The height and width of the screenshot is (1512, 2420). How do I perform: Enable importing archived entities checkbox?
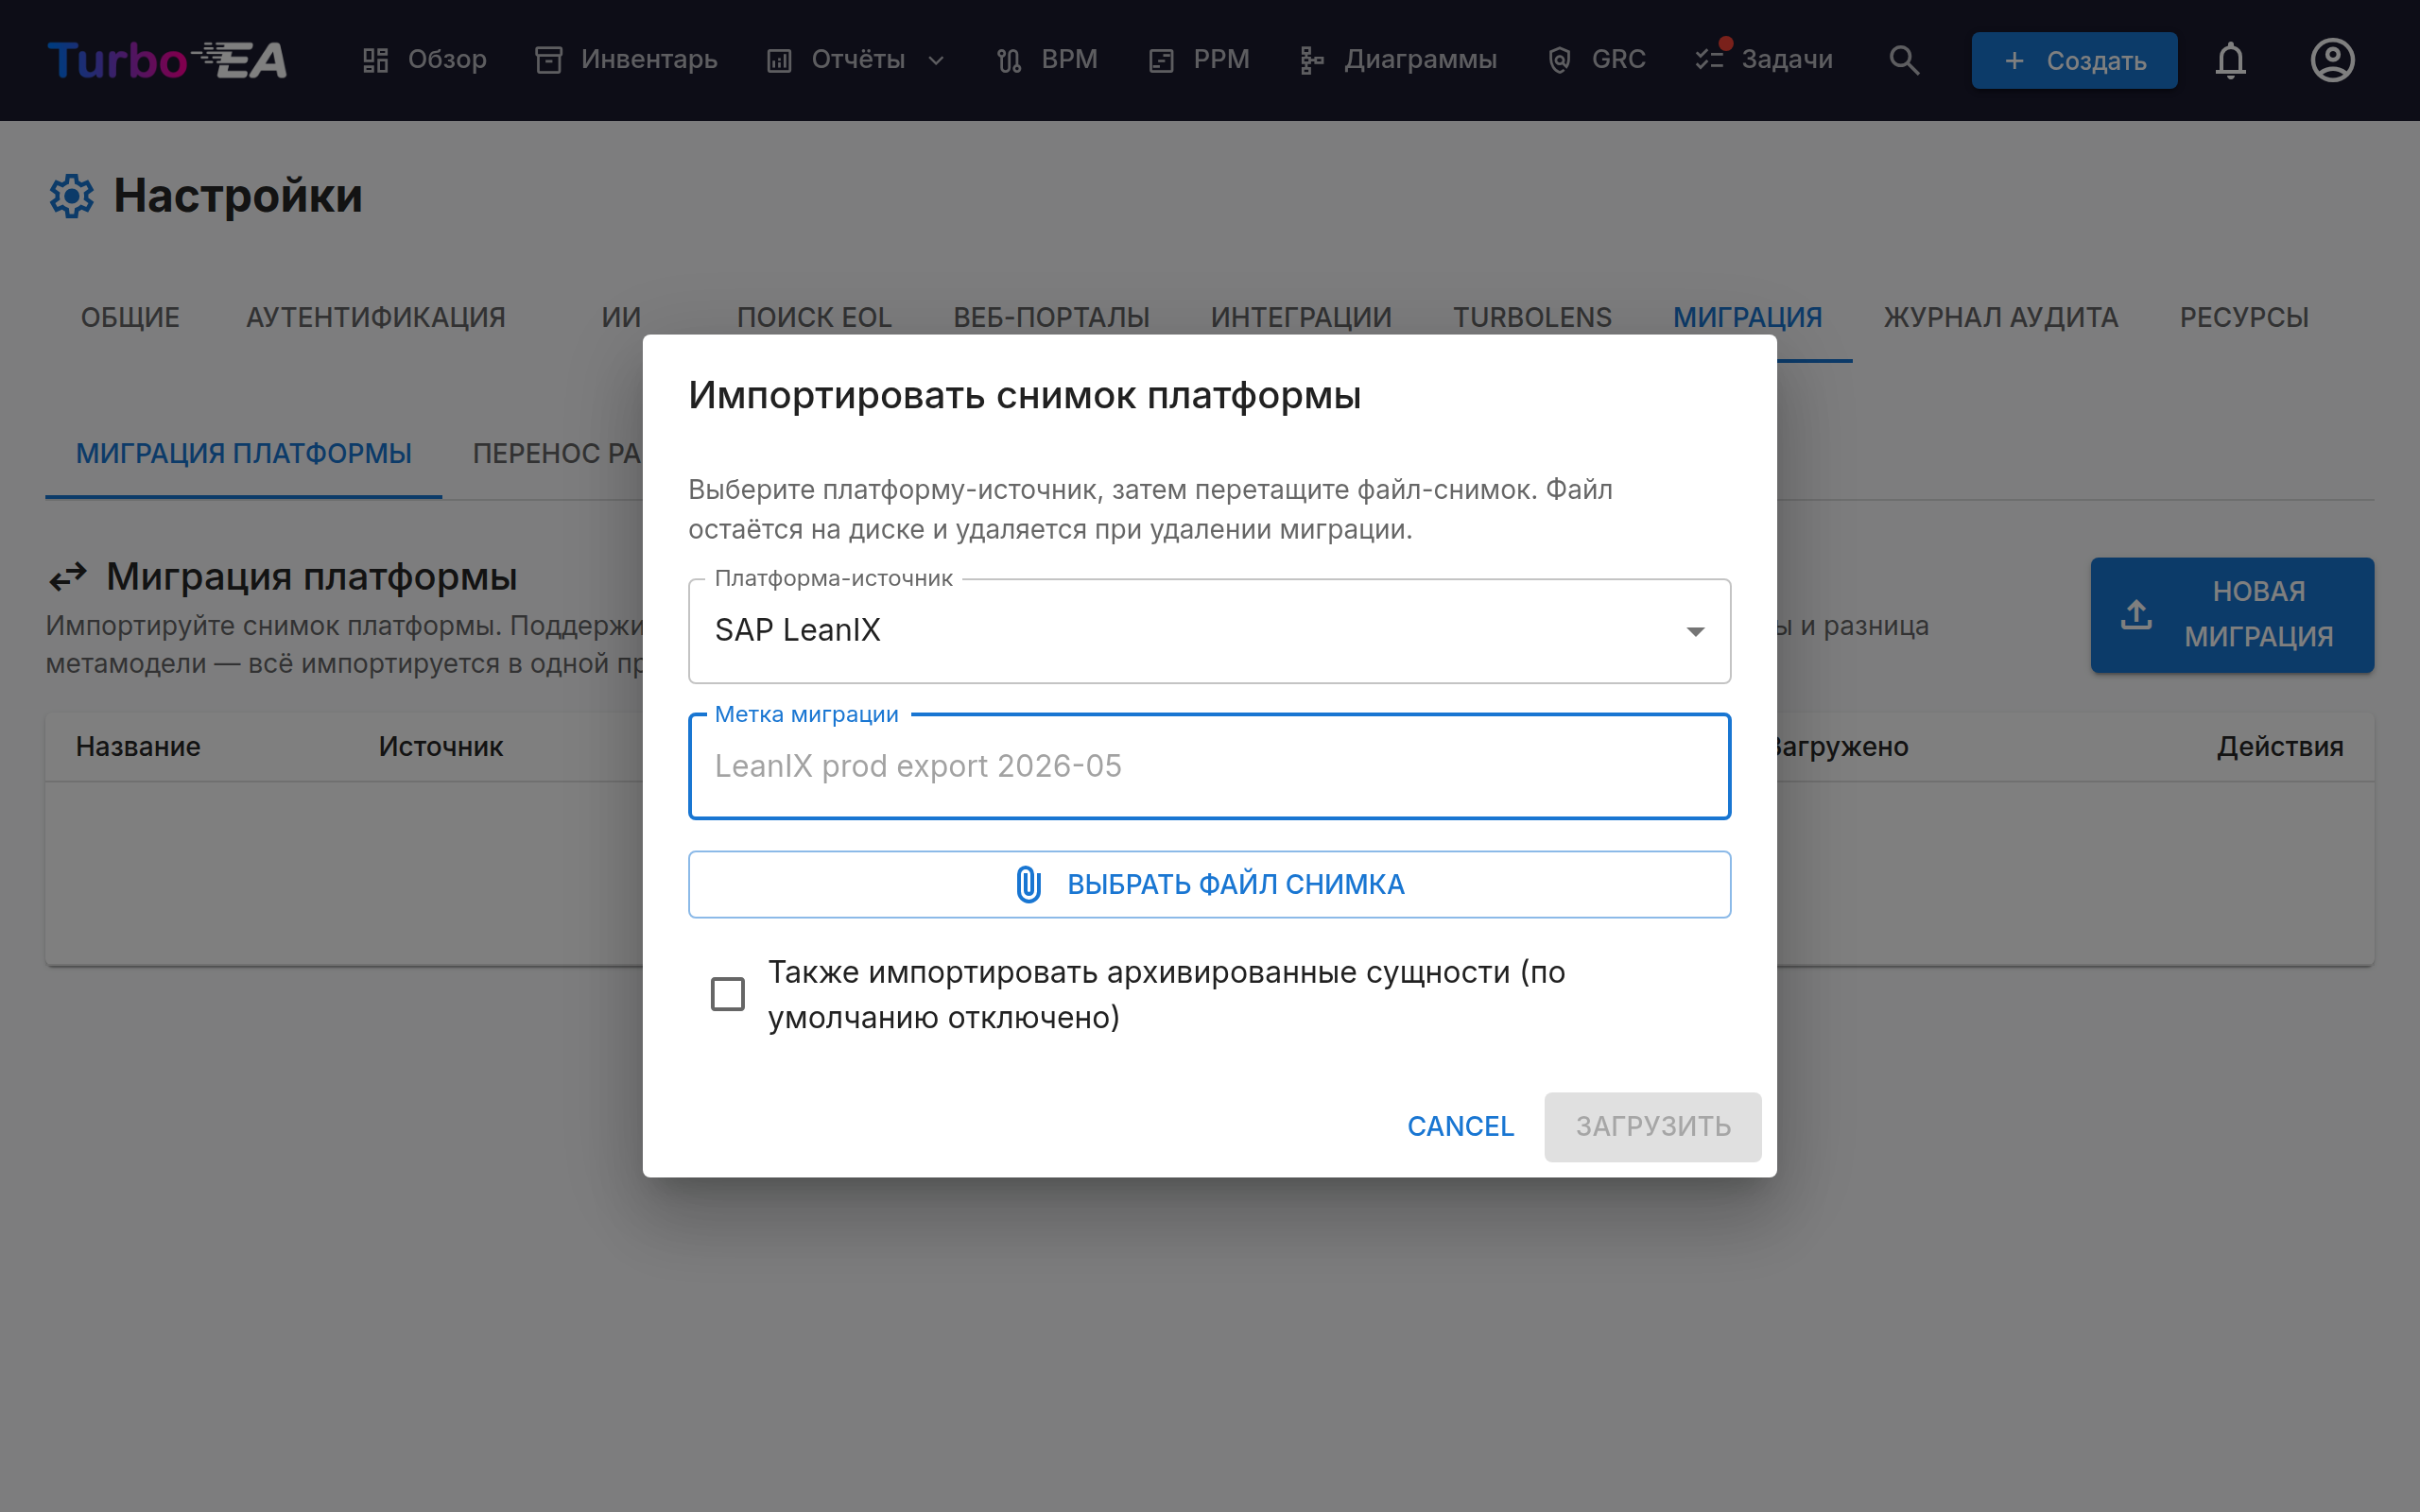pos(727,994)
